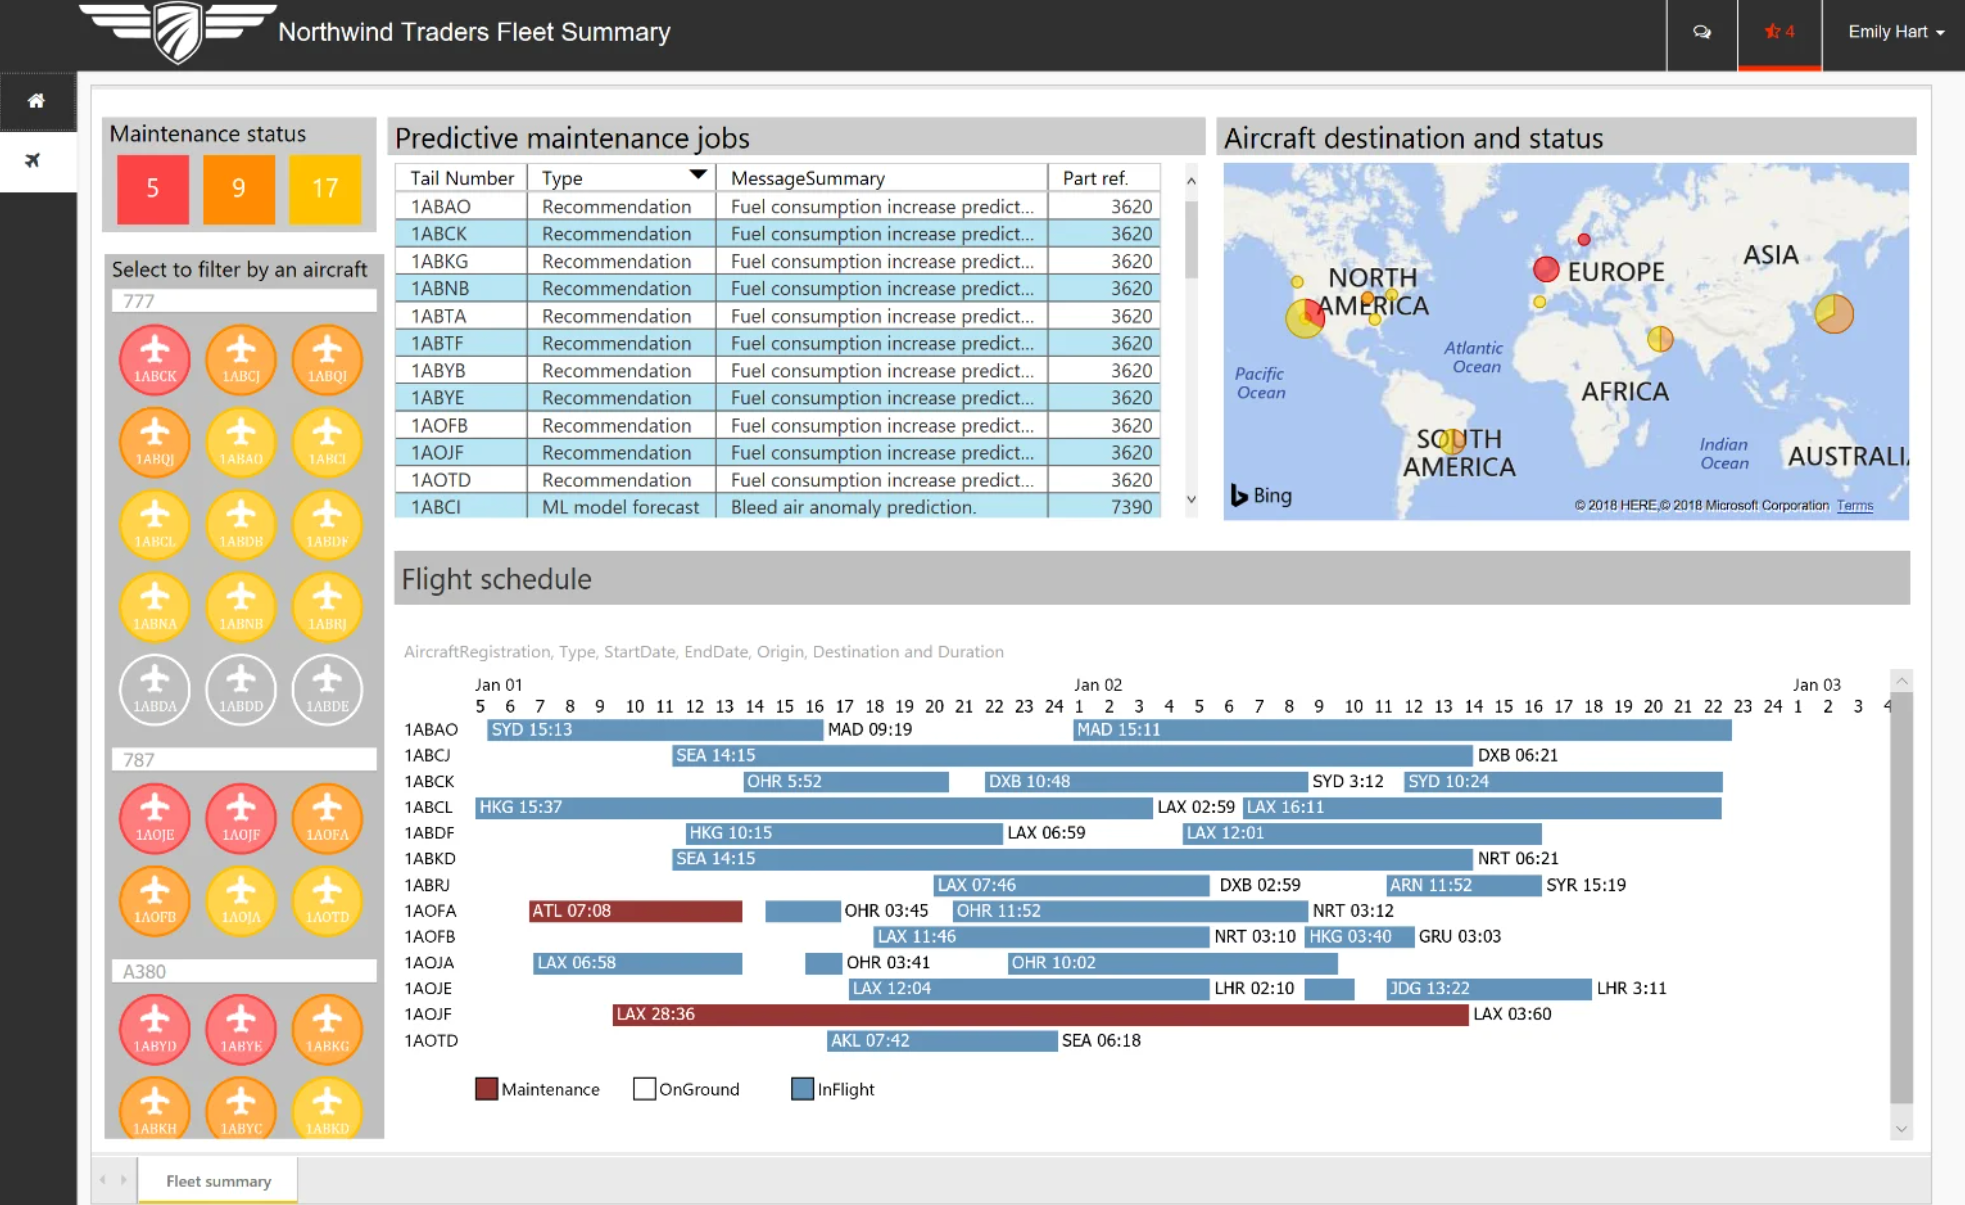This screenshot has width=1965, height=1205.
Task: Filter by aircraft 1ABRJ in the icon grid
Action: pos(327,607)
